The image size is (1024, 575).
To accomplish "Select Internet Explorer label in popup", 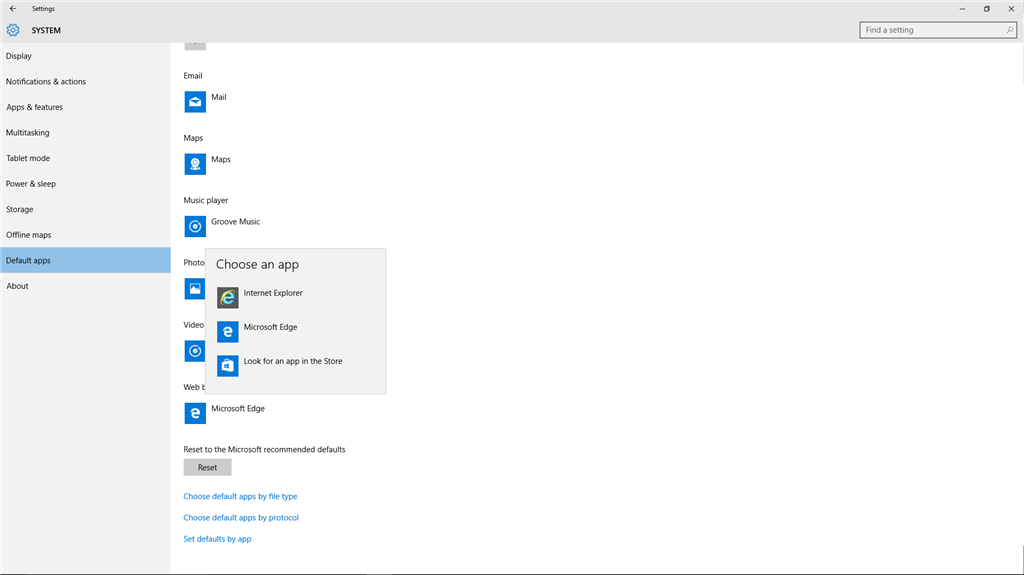I will 273,293.
